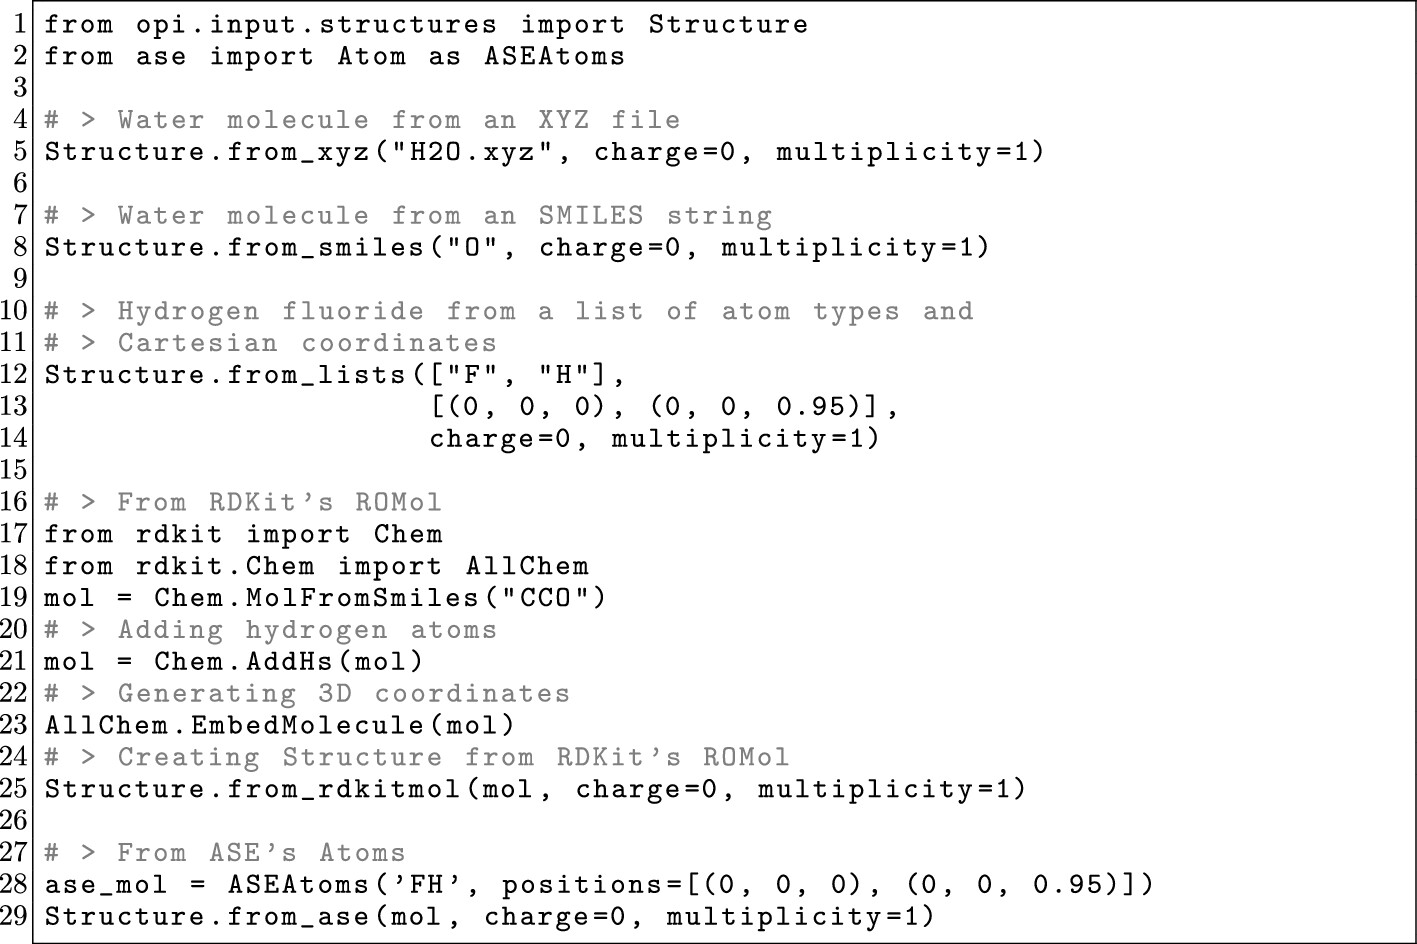Click the from_lists method name
1417x944 pixels.
point(318,375)
